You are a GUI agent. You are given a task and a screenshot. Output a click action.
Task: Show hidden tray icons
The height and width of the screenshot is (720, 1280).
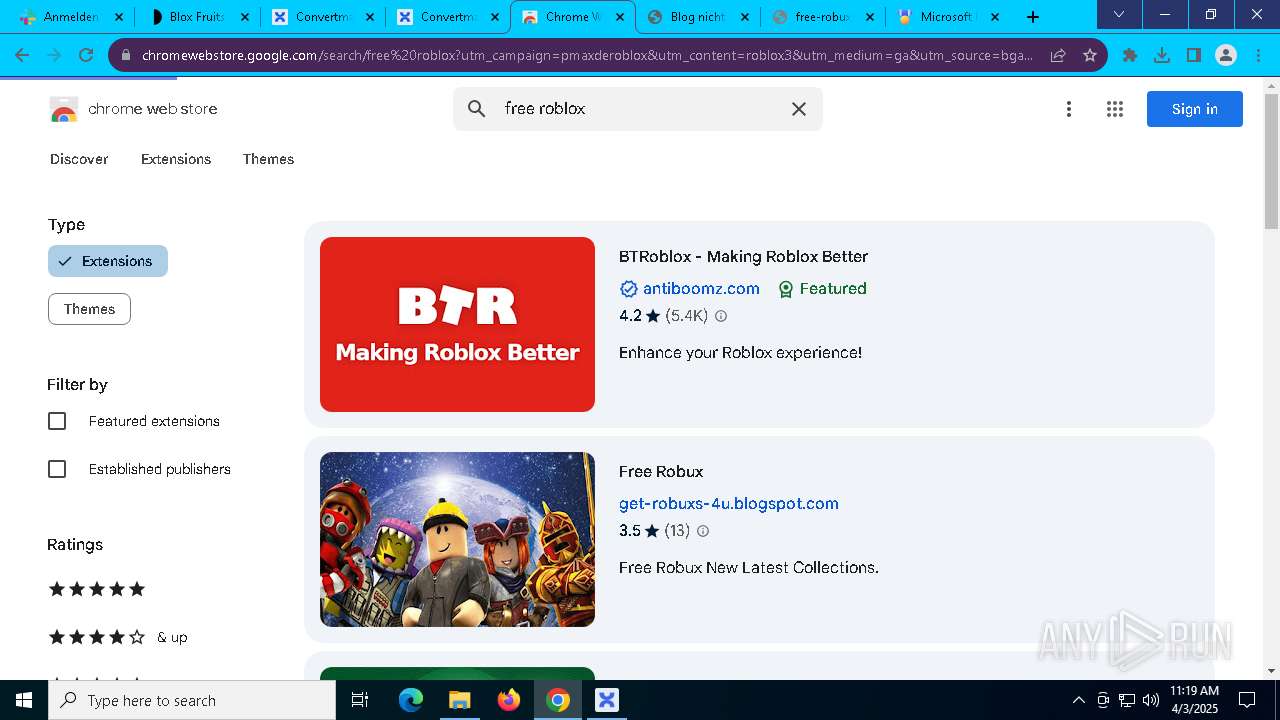(x=1078, y=700)
